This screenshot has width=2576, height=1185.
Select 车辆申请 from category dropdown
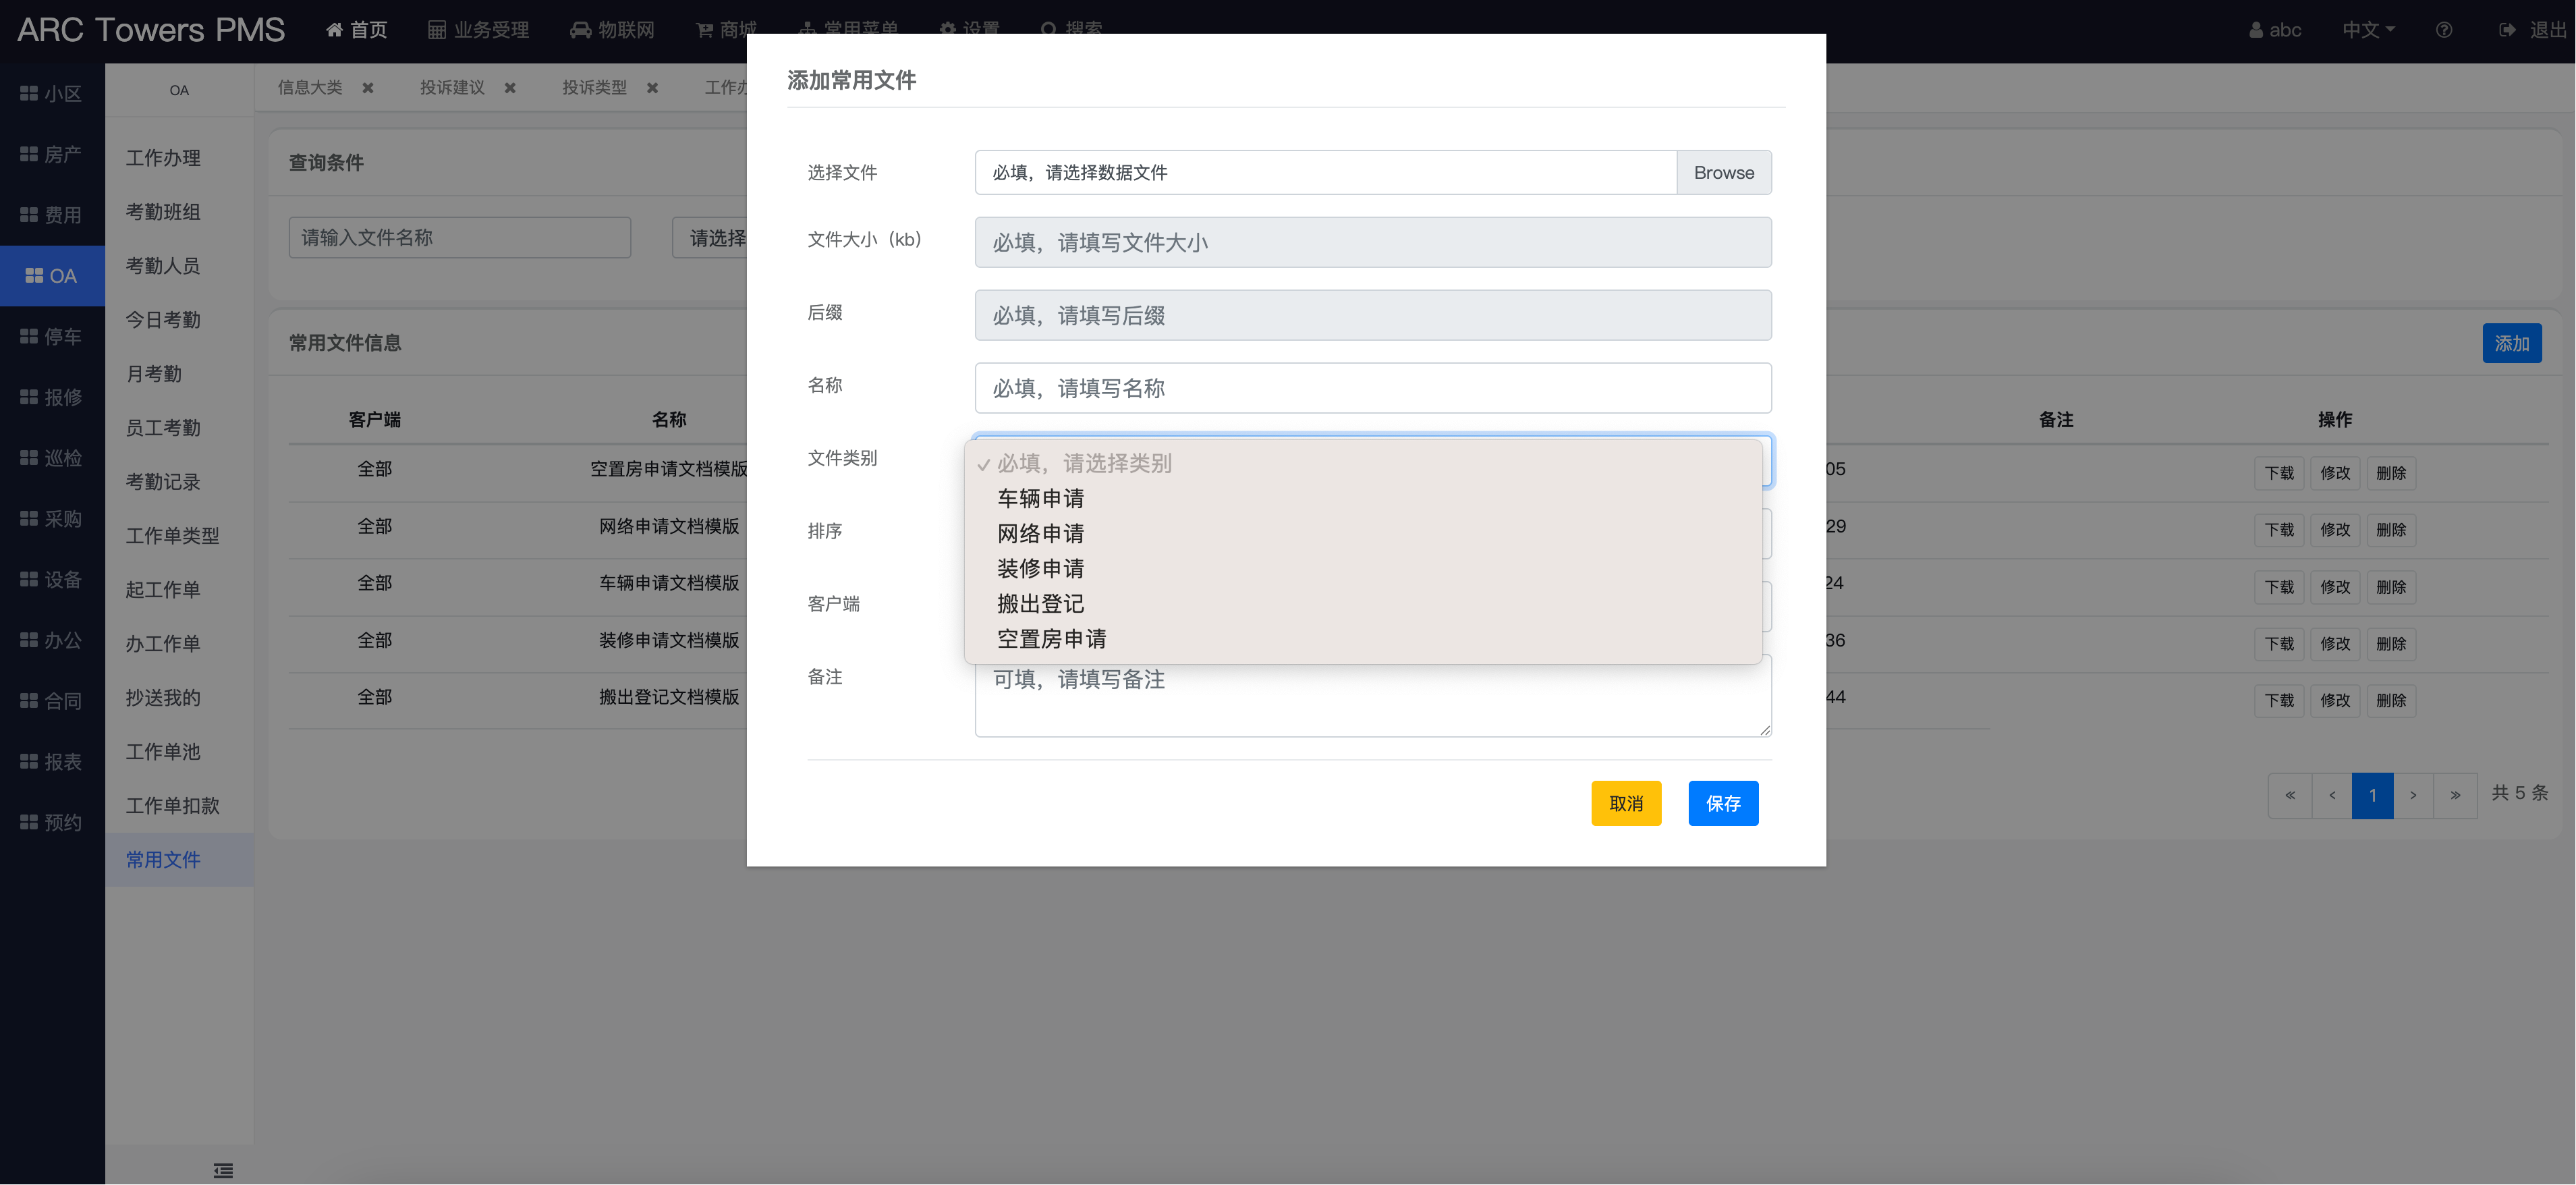tap(1040, 498)
